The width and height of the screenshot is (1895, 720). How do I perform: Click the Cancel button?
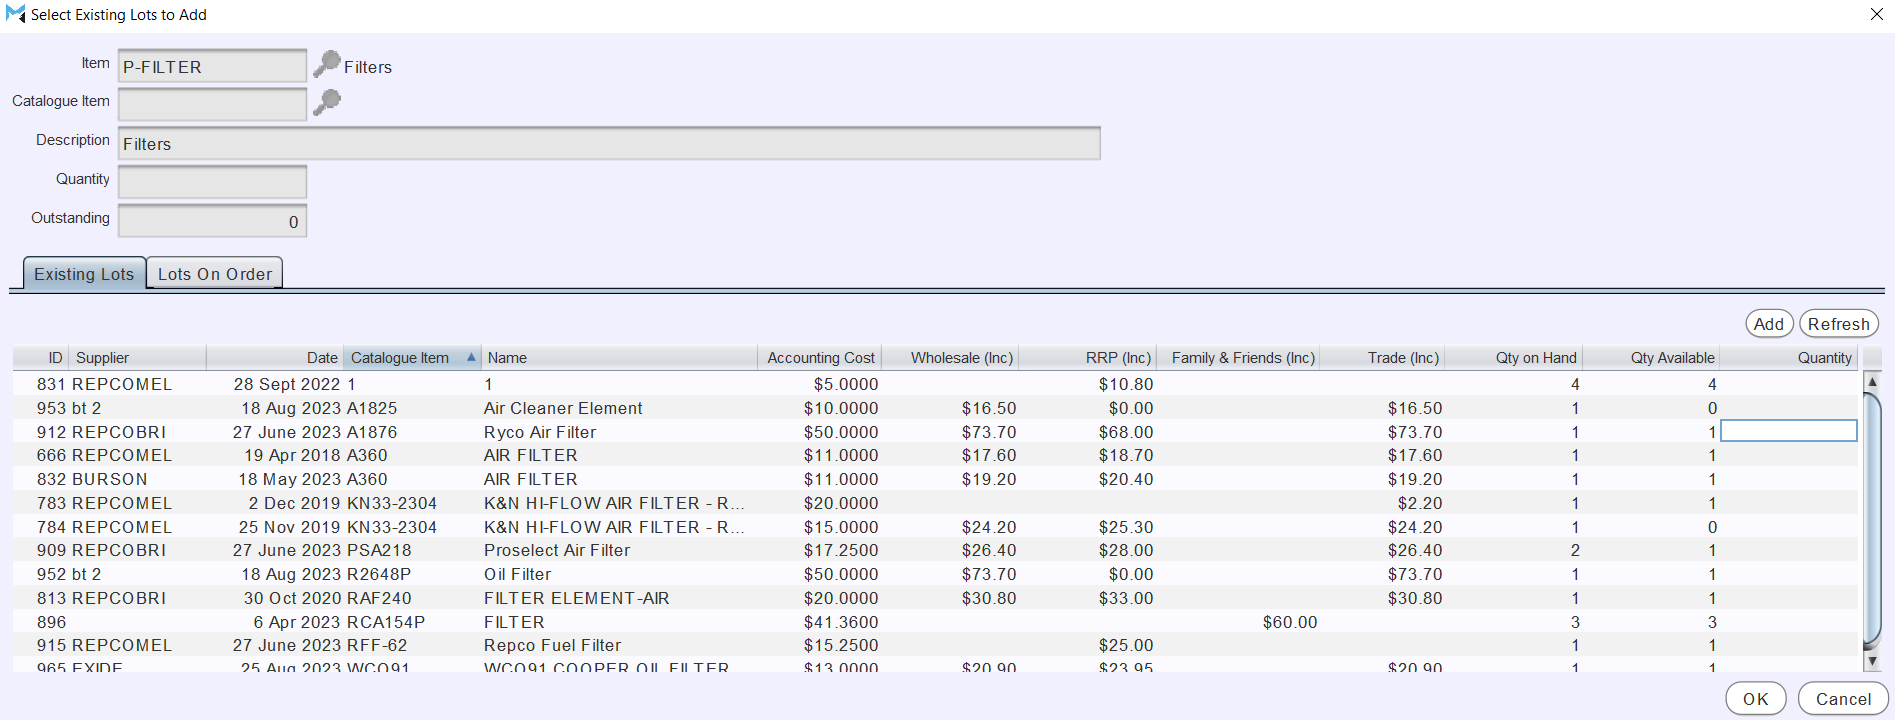click(1843, 698)
